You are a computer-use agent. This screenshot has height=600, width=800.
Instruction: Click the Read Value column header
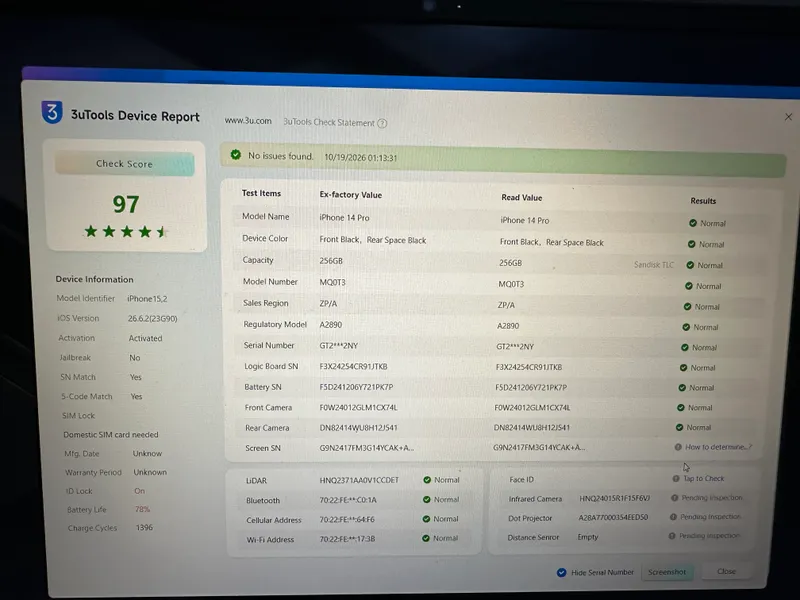[521, 197]
